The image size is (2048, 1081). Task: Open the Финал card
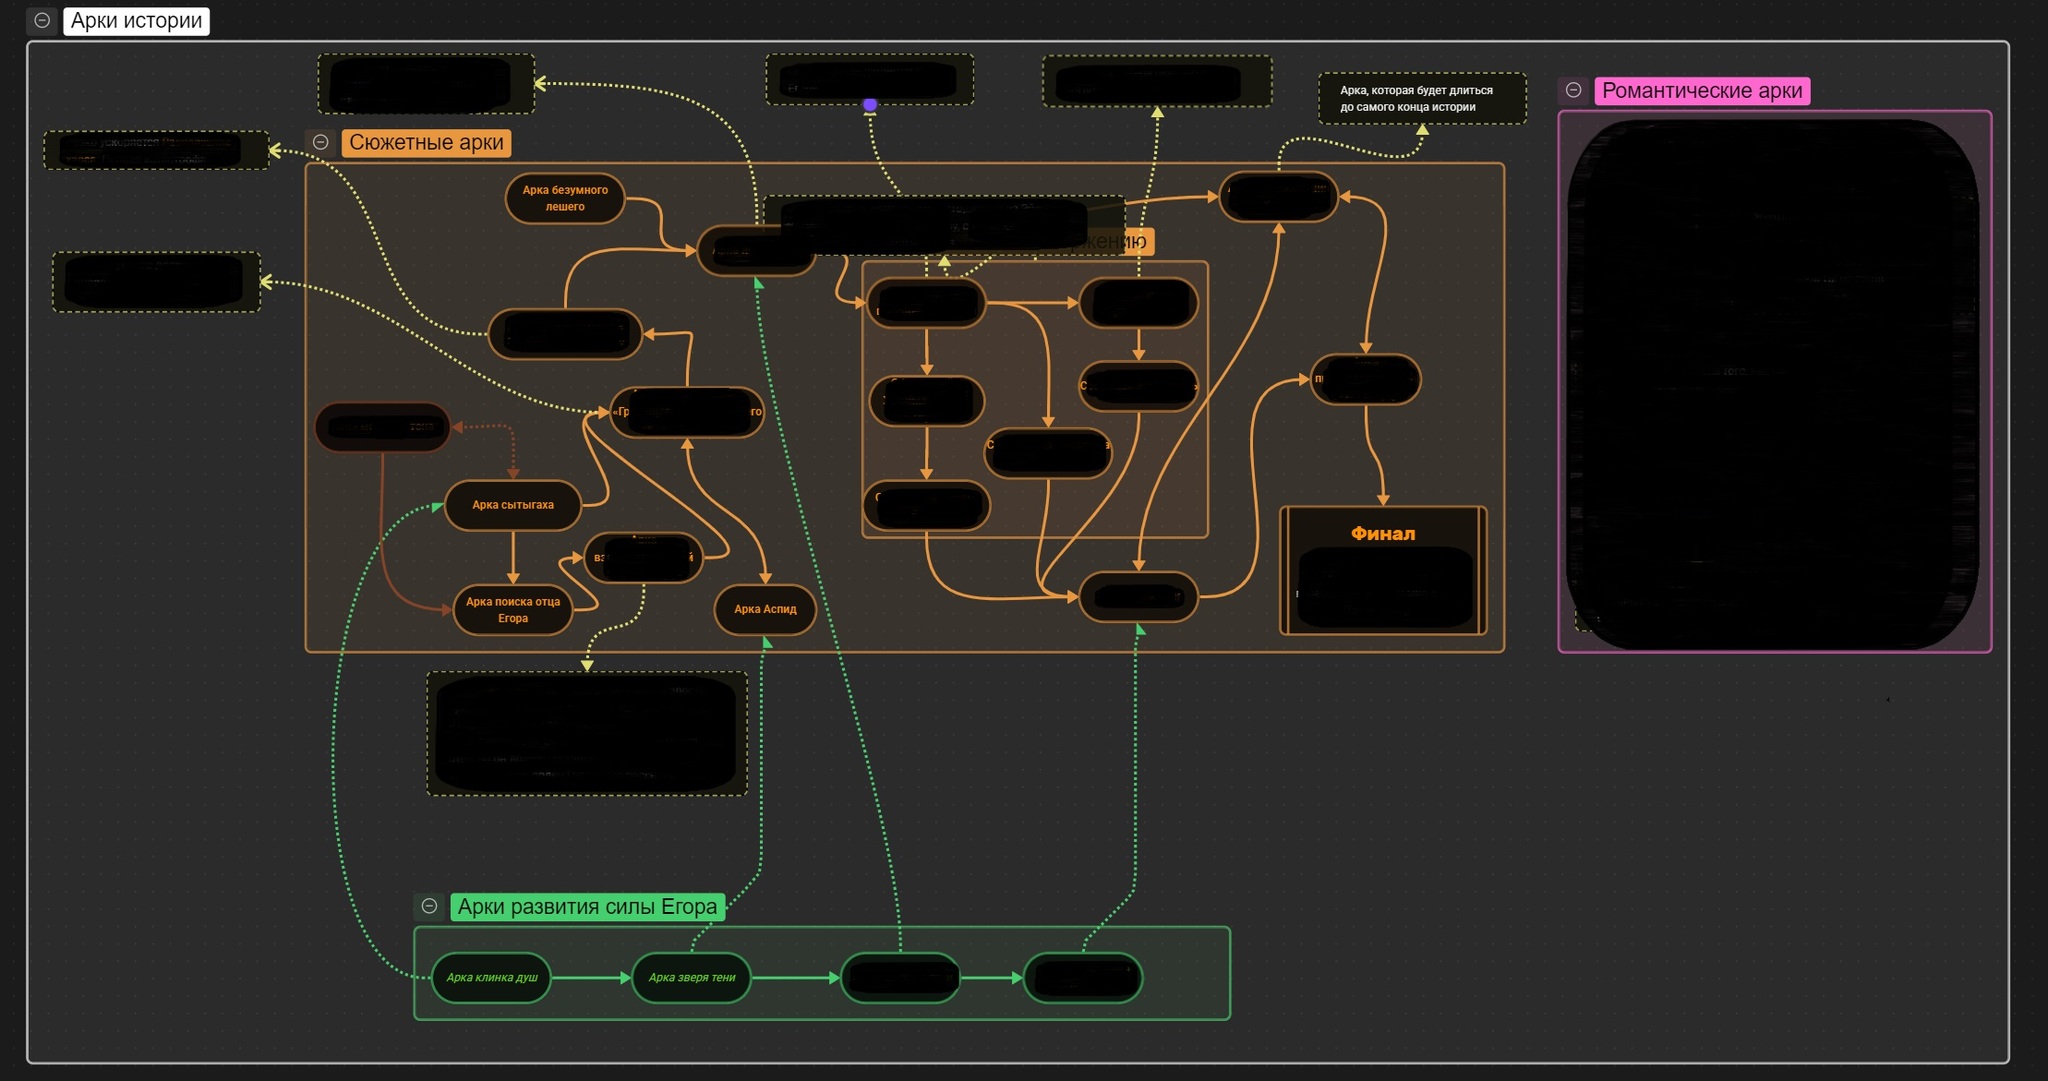tap(1383, 570)
